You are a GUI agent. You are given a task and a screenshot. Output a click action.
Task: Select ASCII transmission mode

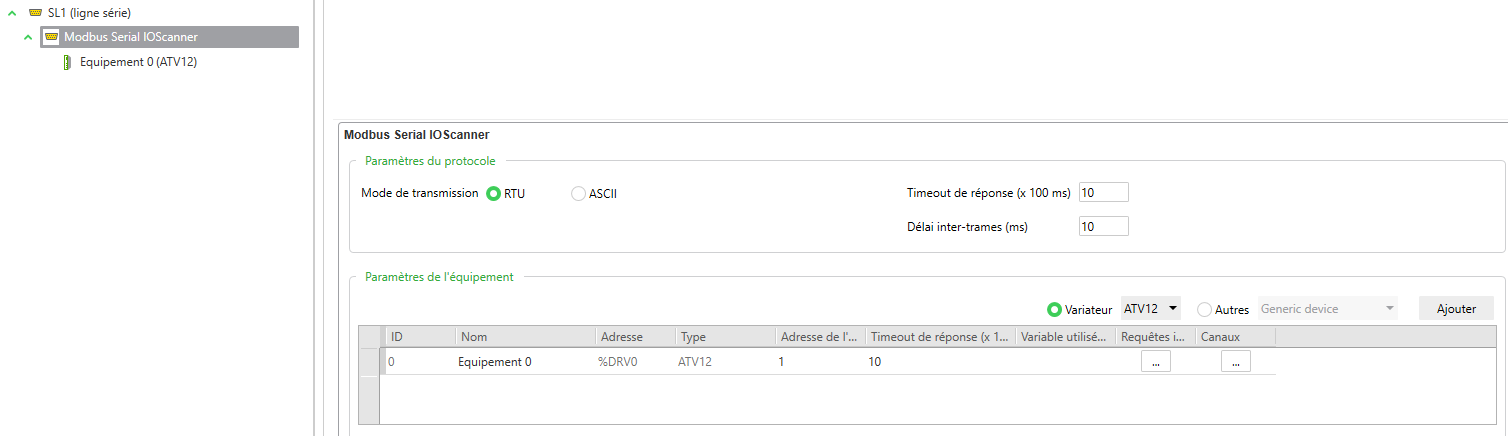pos(578,194)
